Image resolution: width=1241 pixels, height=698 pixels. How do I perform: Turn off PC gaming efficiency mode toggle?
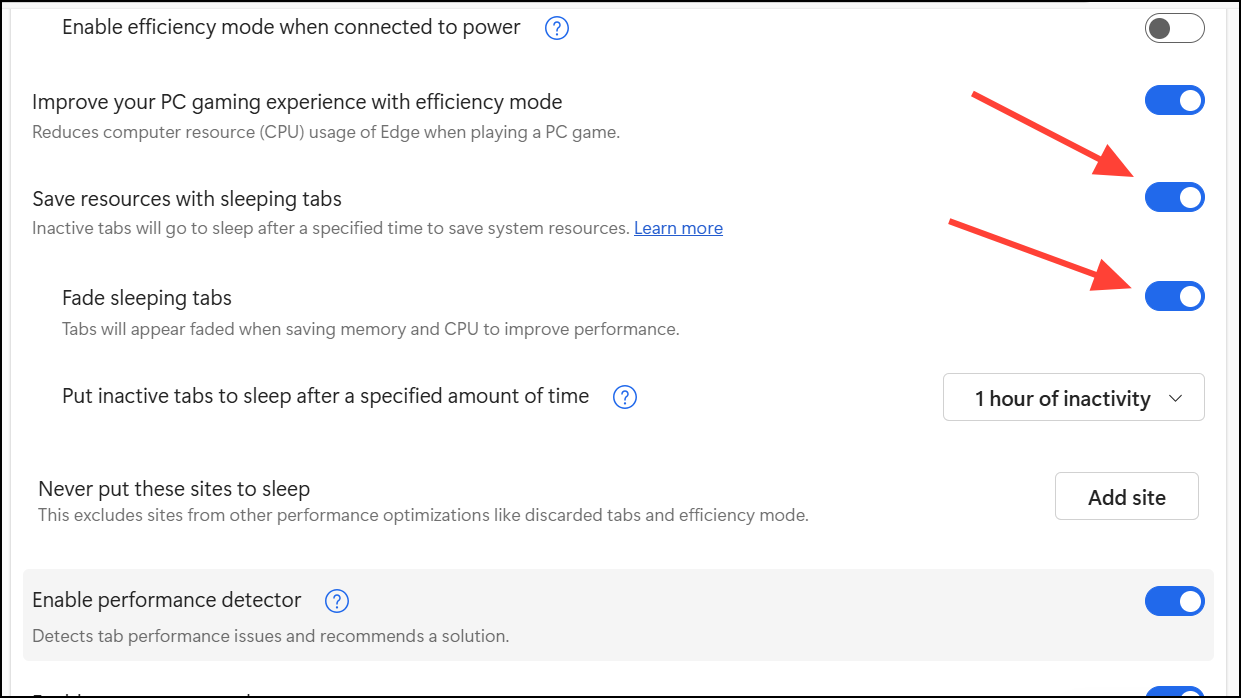[x=1174, y=101]
